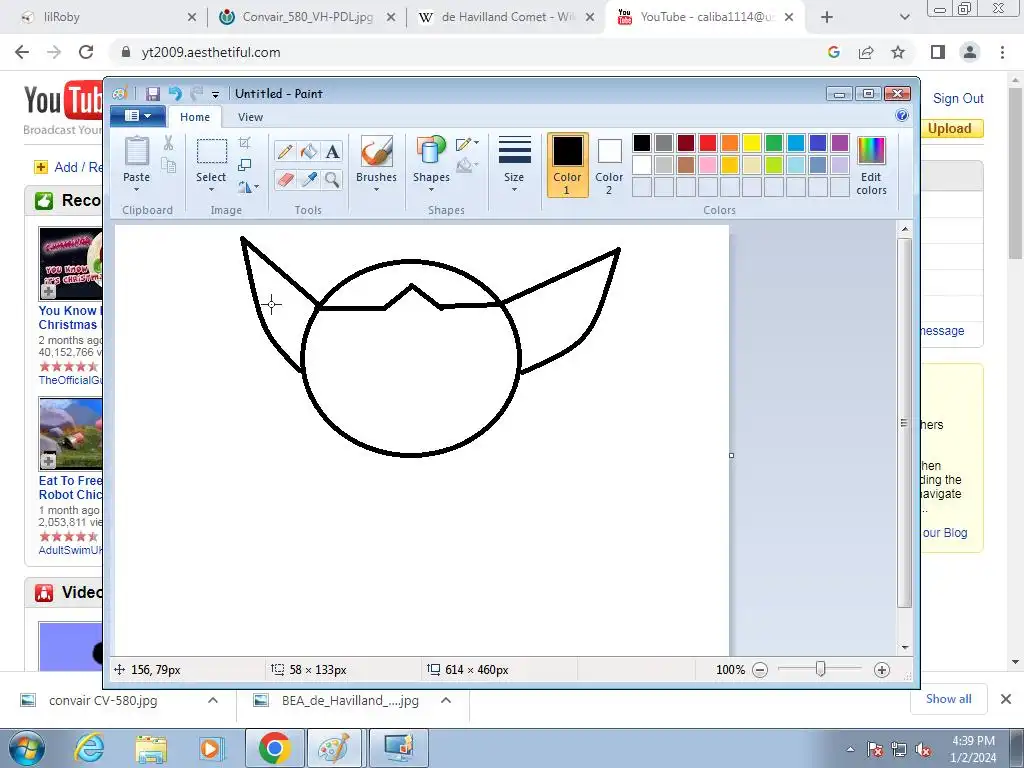Activate Color 1 button
This screenshot has width=1024, height=768.
(567, 165)
